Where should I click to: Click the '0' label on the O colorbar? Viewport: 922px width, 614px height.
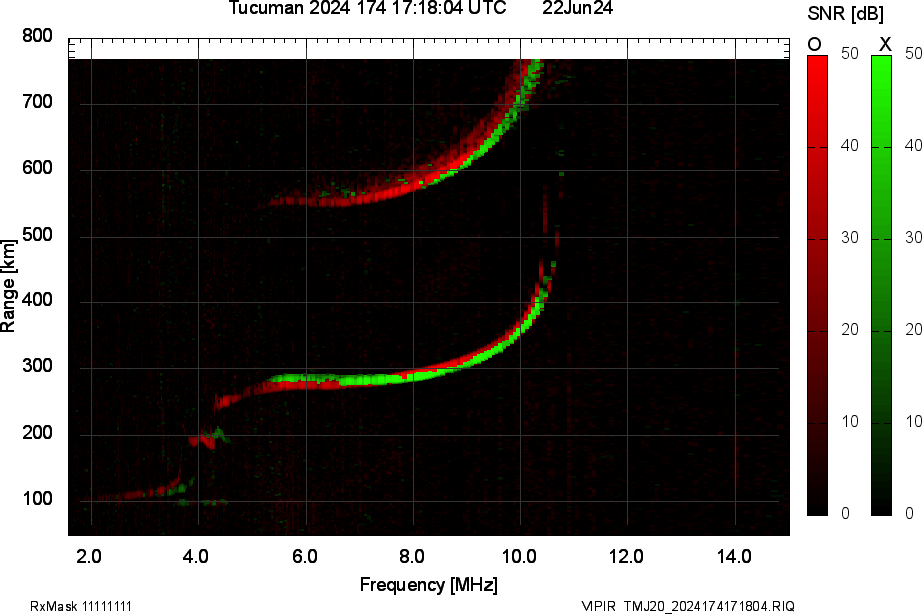coord(846,513)
